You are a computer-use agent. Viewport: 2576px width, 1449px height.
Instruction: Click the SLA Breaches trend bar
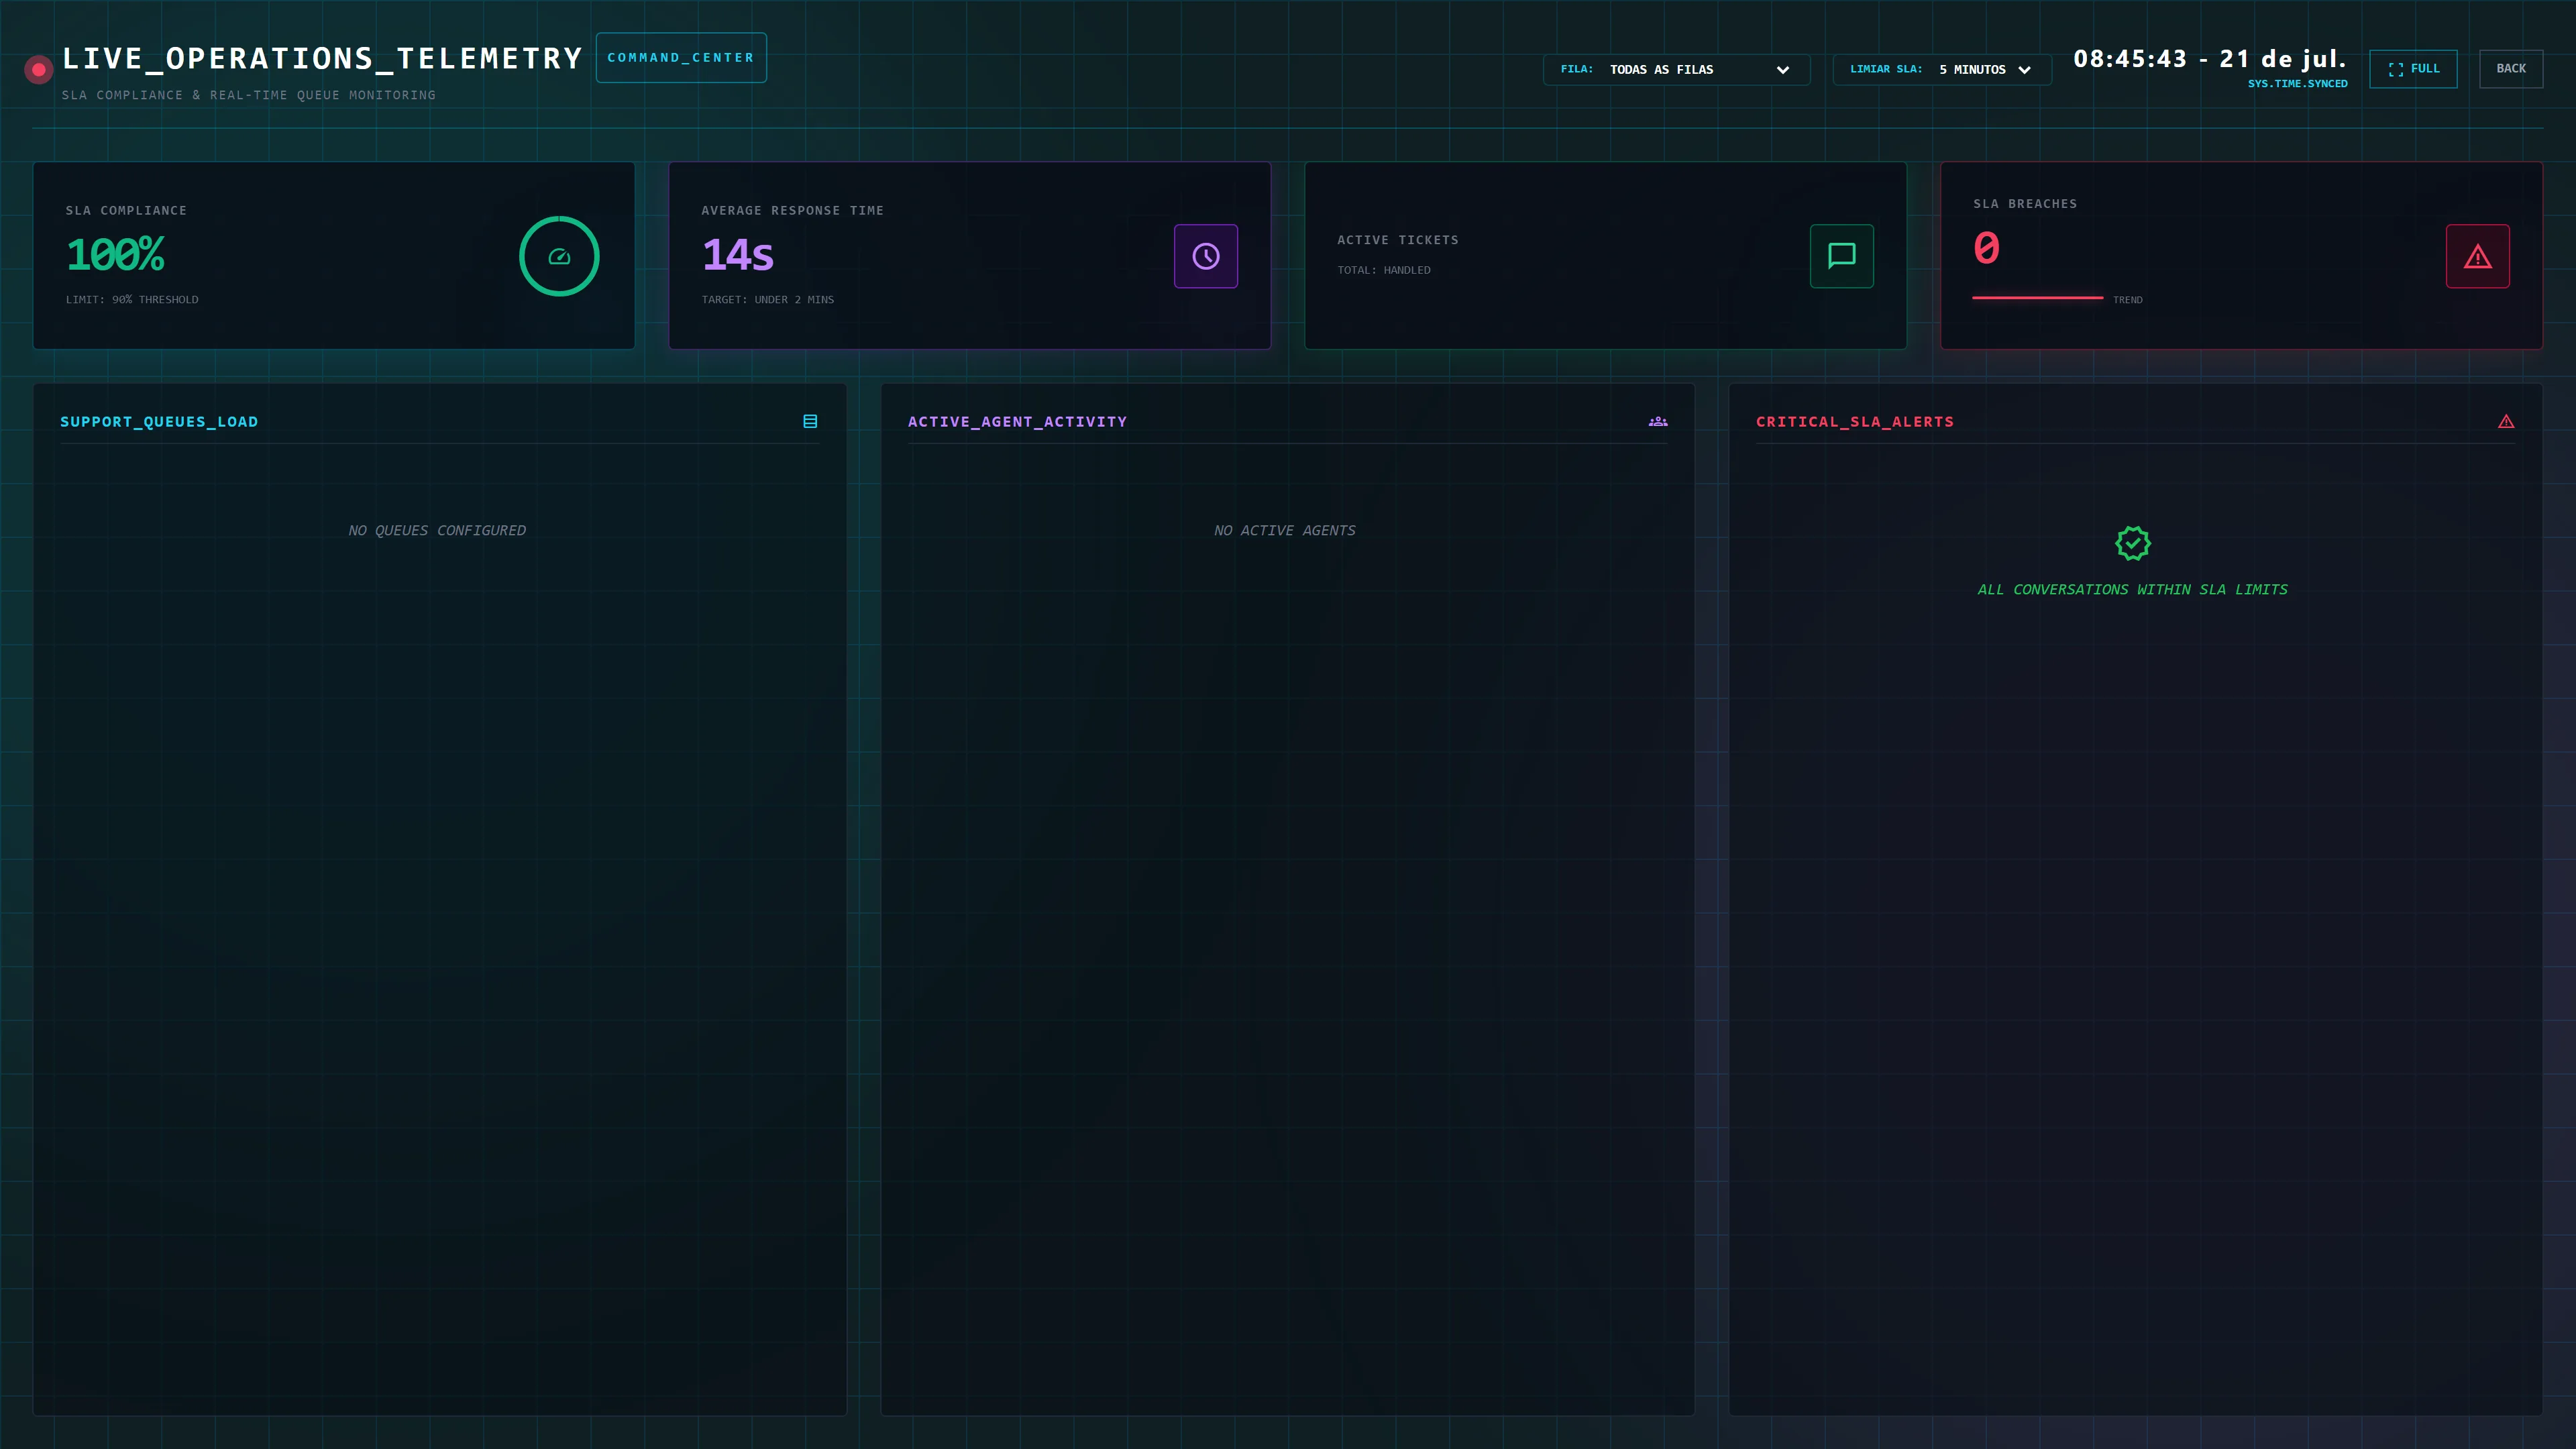[2037, 298]
